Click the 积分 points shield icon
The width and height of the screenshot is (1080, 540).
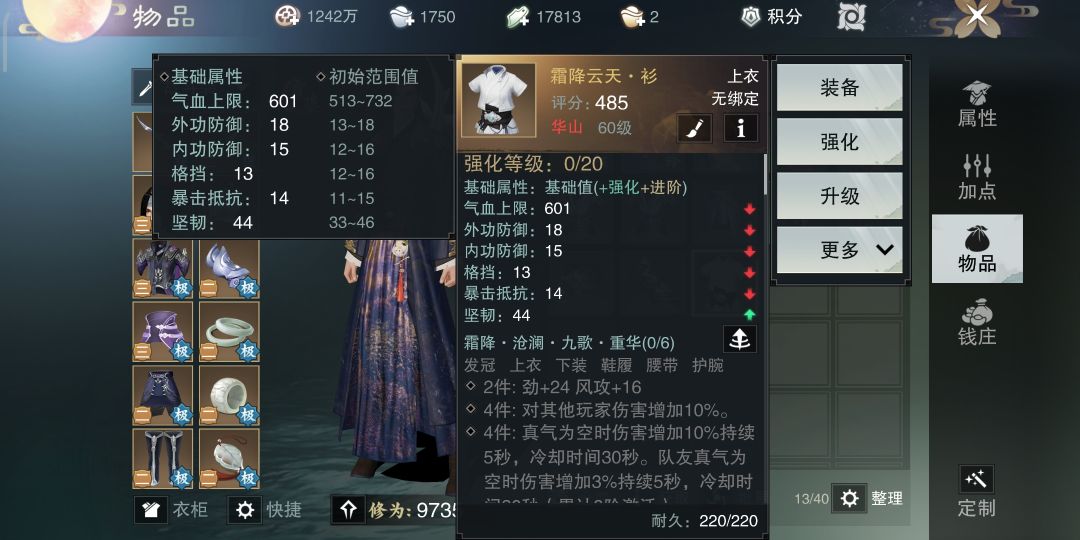click(751, 16)
